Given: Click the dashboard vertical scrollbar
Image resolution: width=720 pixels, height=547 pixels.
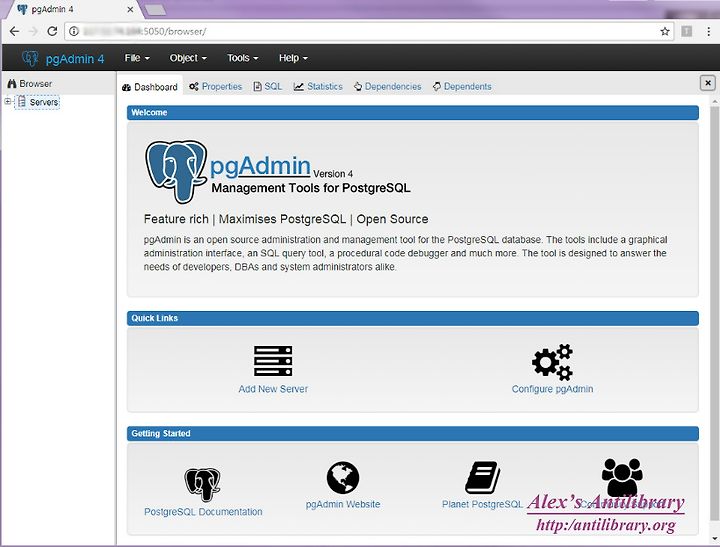Looking at the screenshot, I should coord(714,312).
